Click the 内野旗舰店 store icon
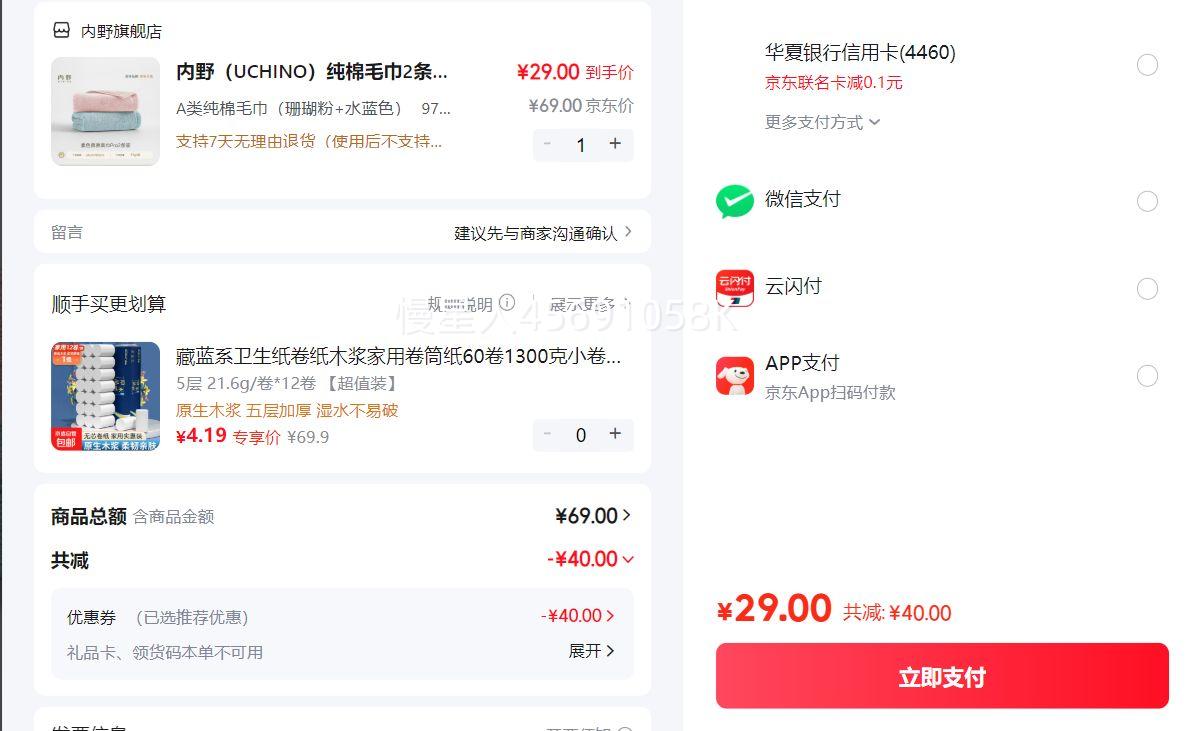This screenshot has width=1201, height=731. pos(62,31)
